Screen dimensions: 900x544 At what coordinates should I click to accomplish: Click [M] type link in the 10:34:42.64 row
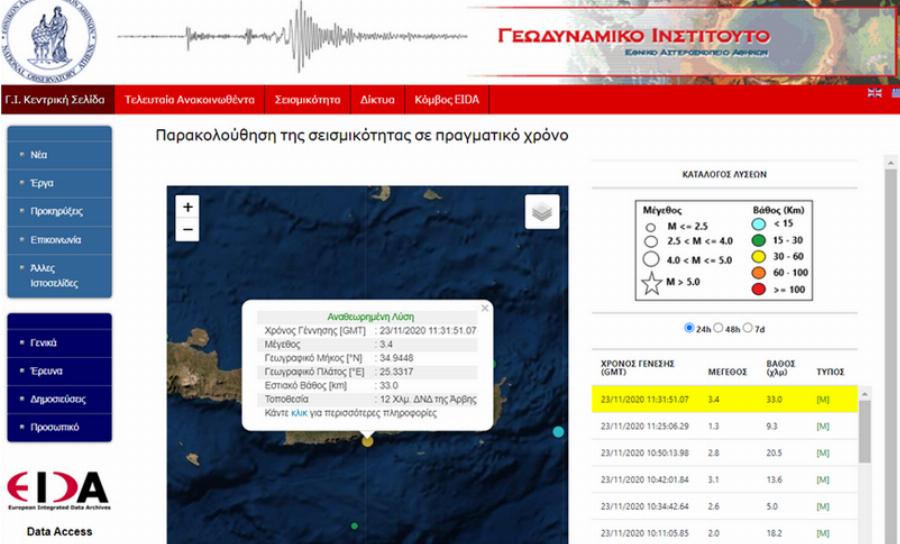coord(823,506)
